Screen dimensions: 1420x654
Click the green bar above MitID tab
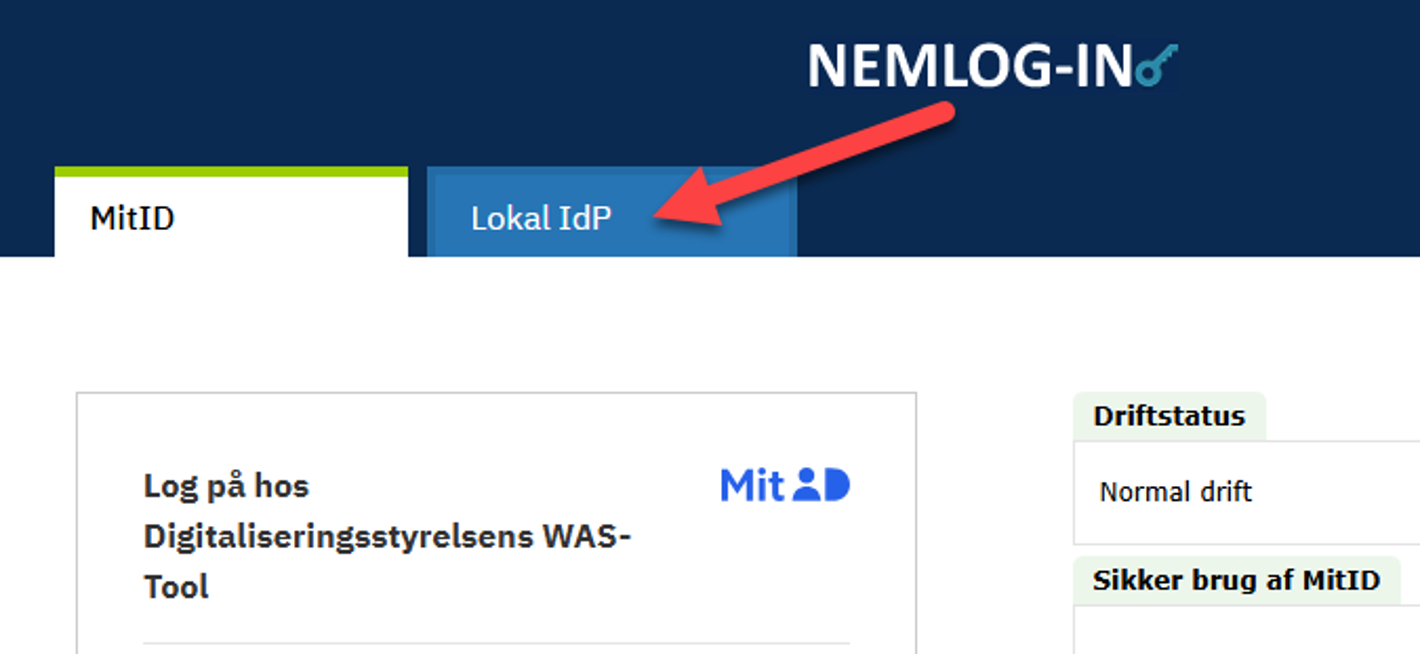pyautogui.click(x=231, y=172)
